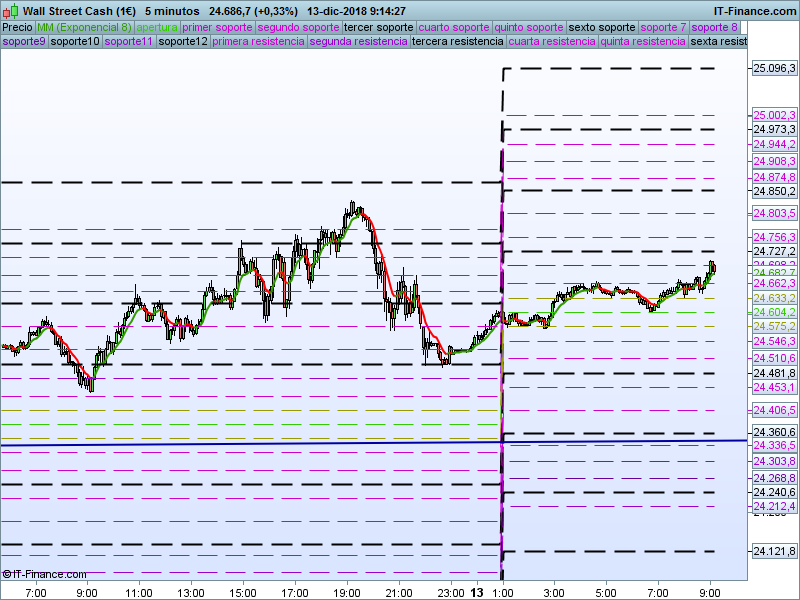This screenshot has width=800, height=600.
Task: Click the soporte 8 label
Action: click(x=714, y=28)
